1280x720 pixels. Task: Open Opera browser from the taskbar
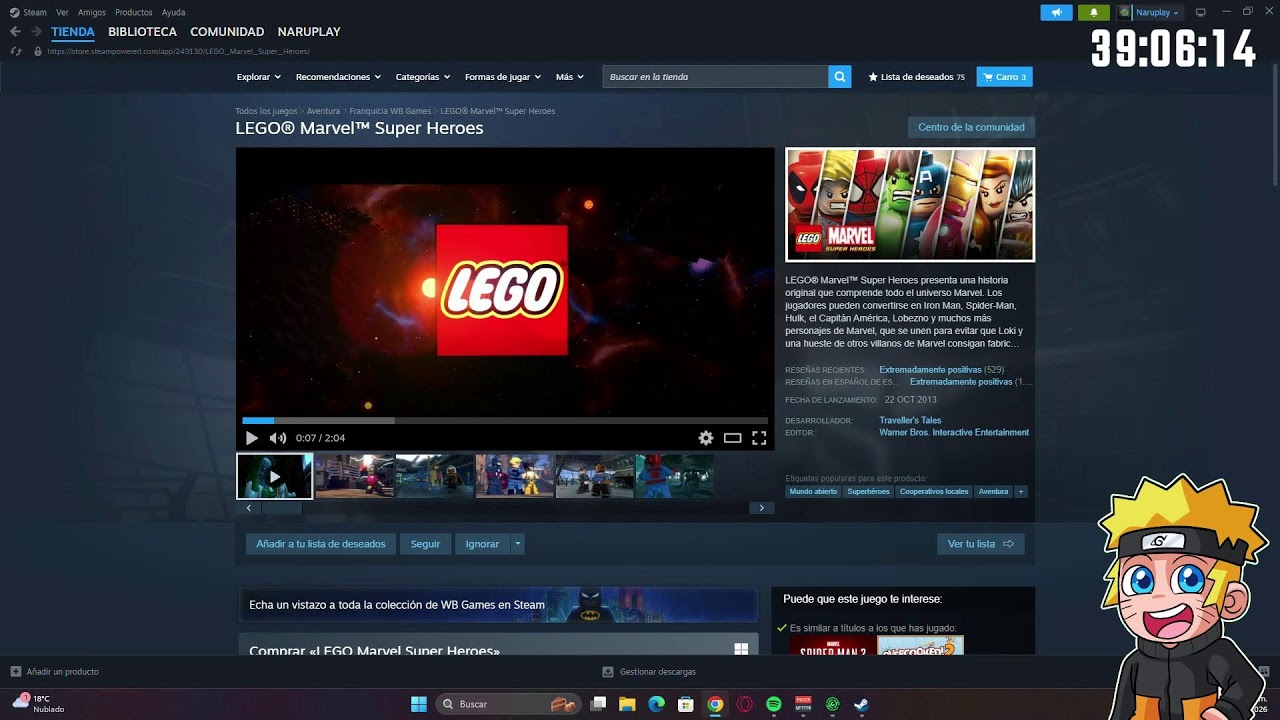pyautogui.click(x=744, y=704)
